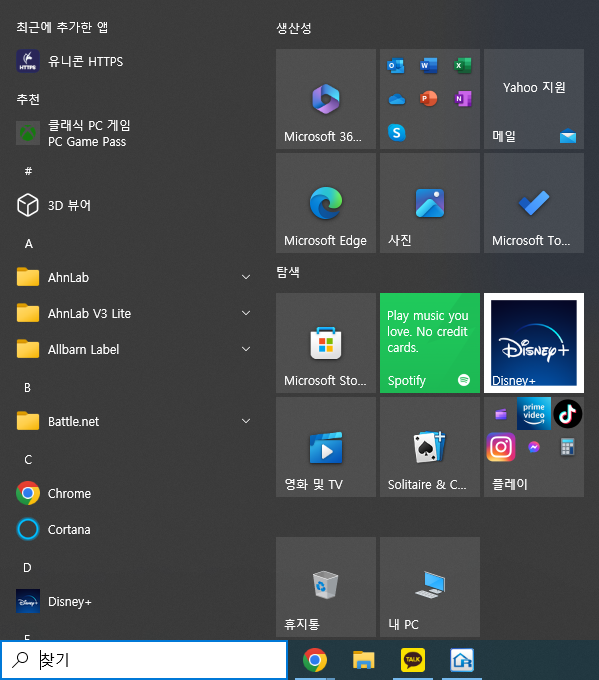Open File Explorer from the taskbar
This screenshot has height=680, width=599.
(x=363, y=660)
